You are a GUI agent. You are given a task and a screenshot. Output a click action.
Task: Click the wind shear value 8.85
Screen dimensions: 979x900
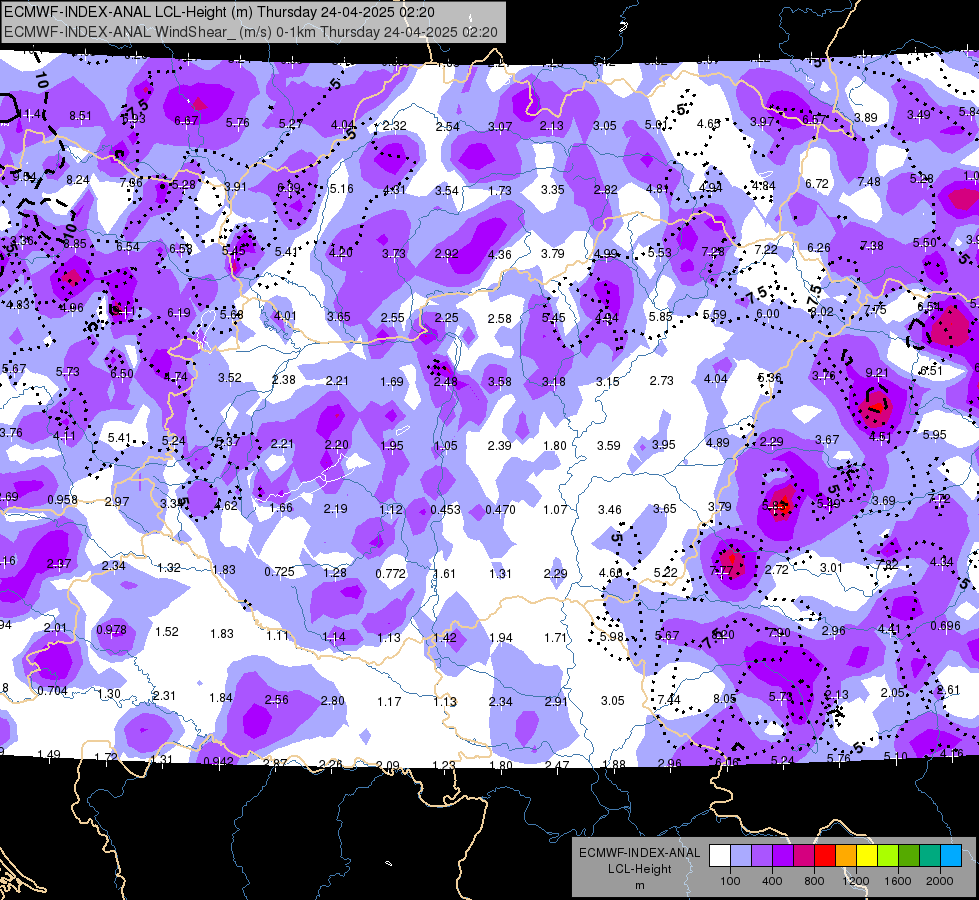click(75, 244)
